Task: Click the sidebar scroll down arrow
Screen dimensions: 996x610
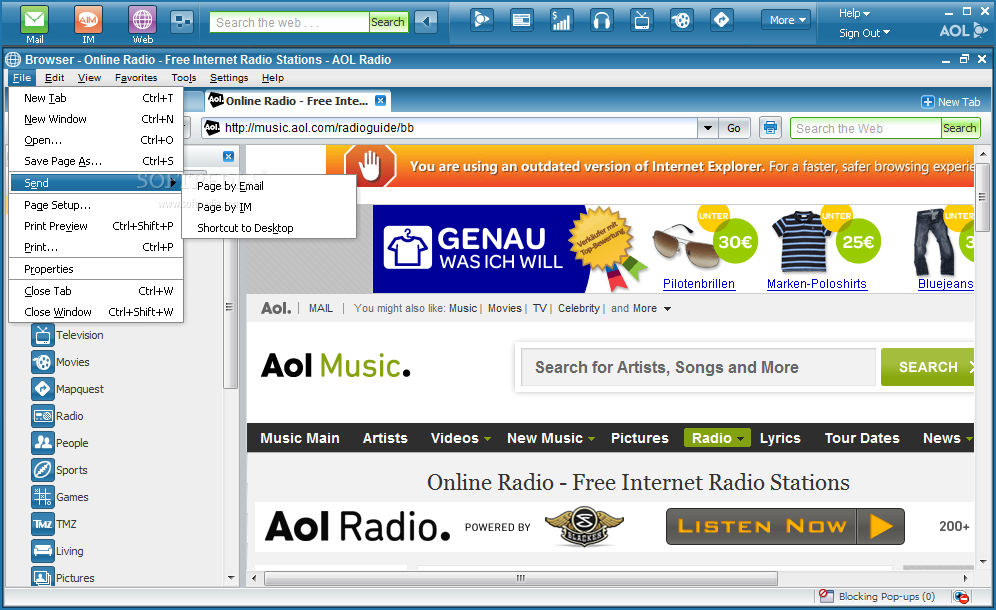Action: pyautogui.click(x=231, y=578)
